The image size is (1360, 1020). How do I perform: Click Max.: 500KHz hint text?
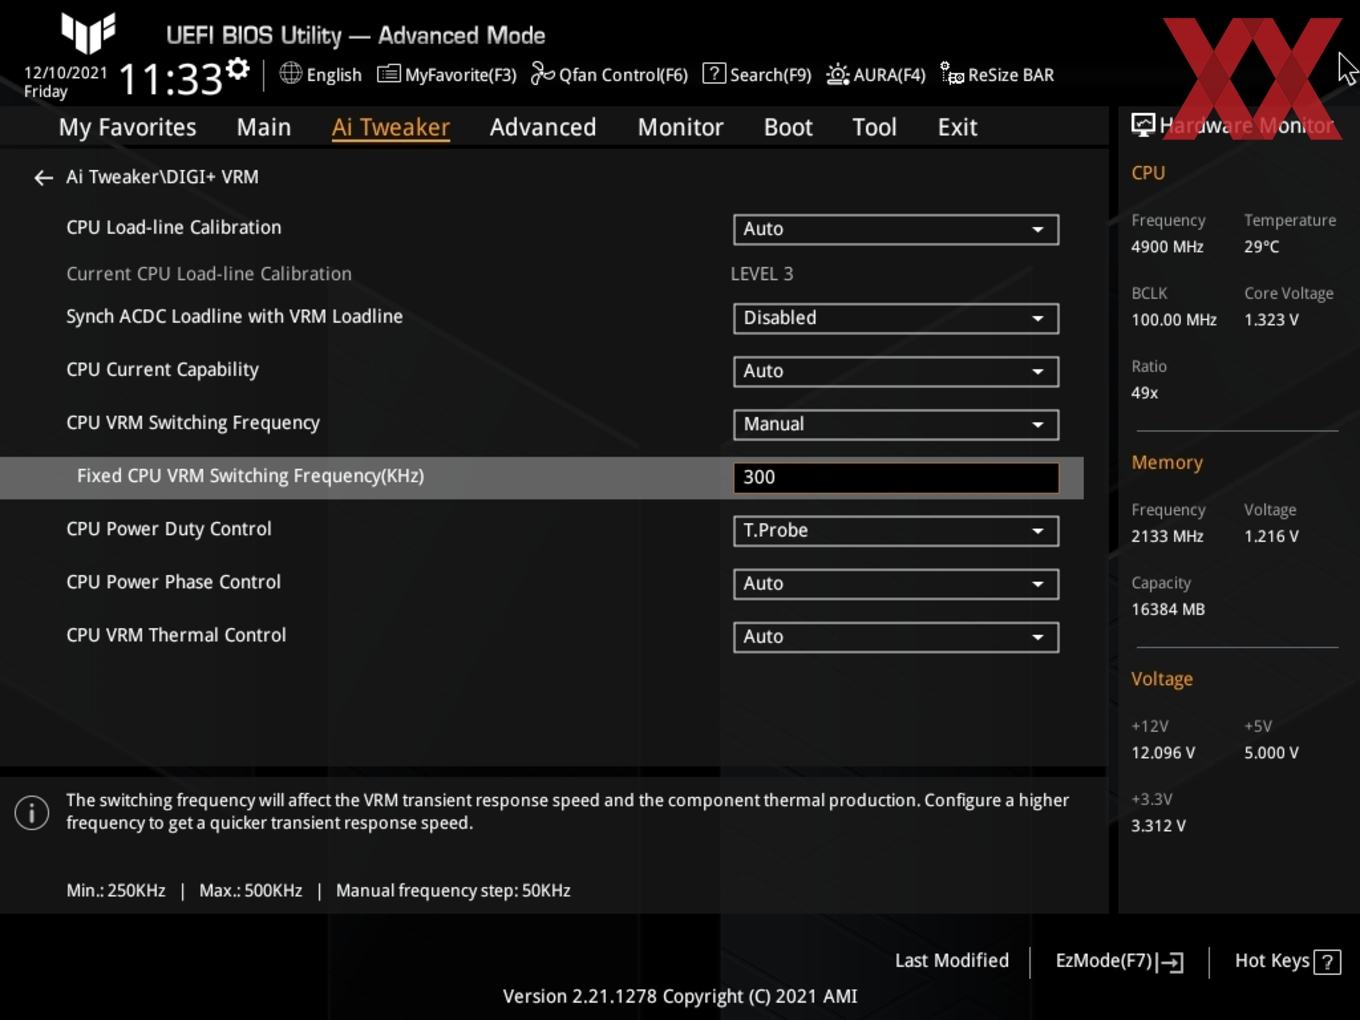point(250,890)
